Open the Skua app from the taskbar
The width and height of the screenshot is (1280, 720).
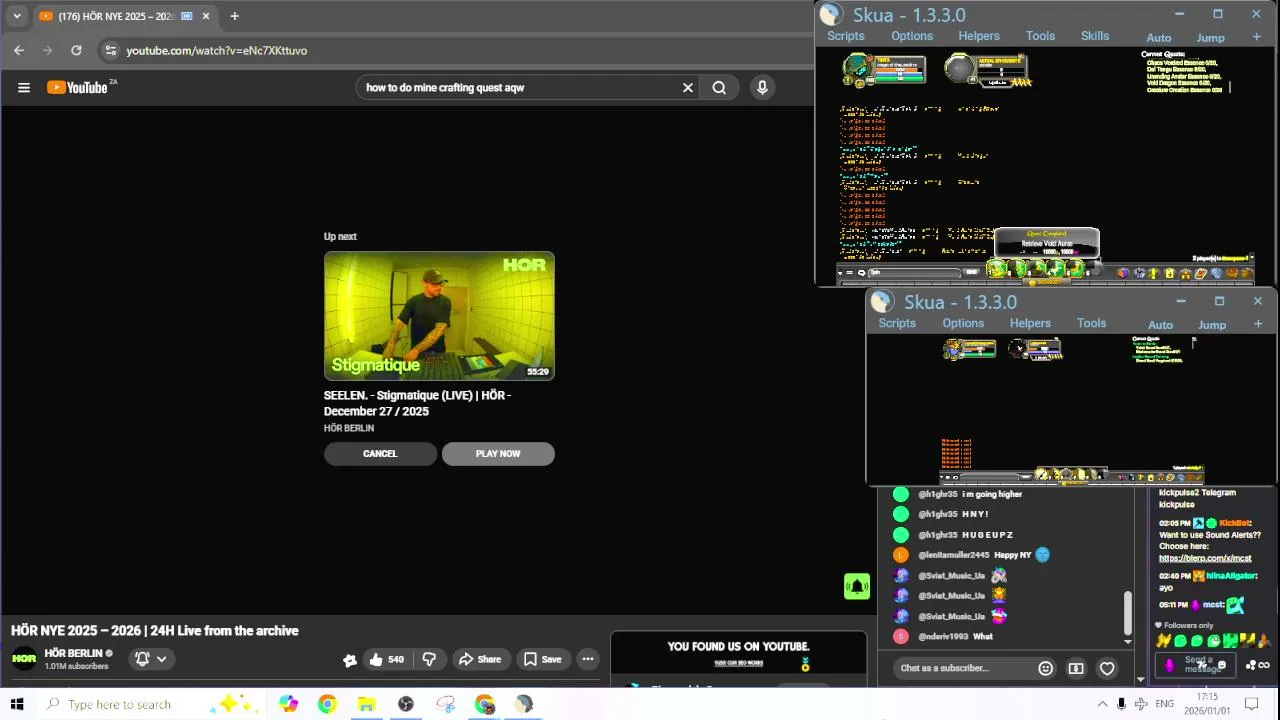(x=524, y=704)
